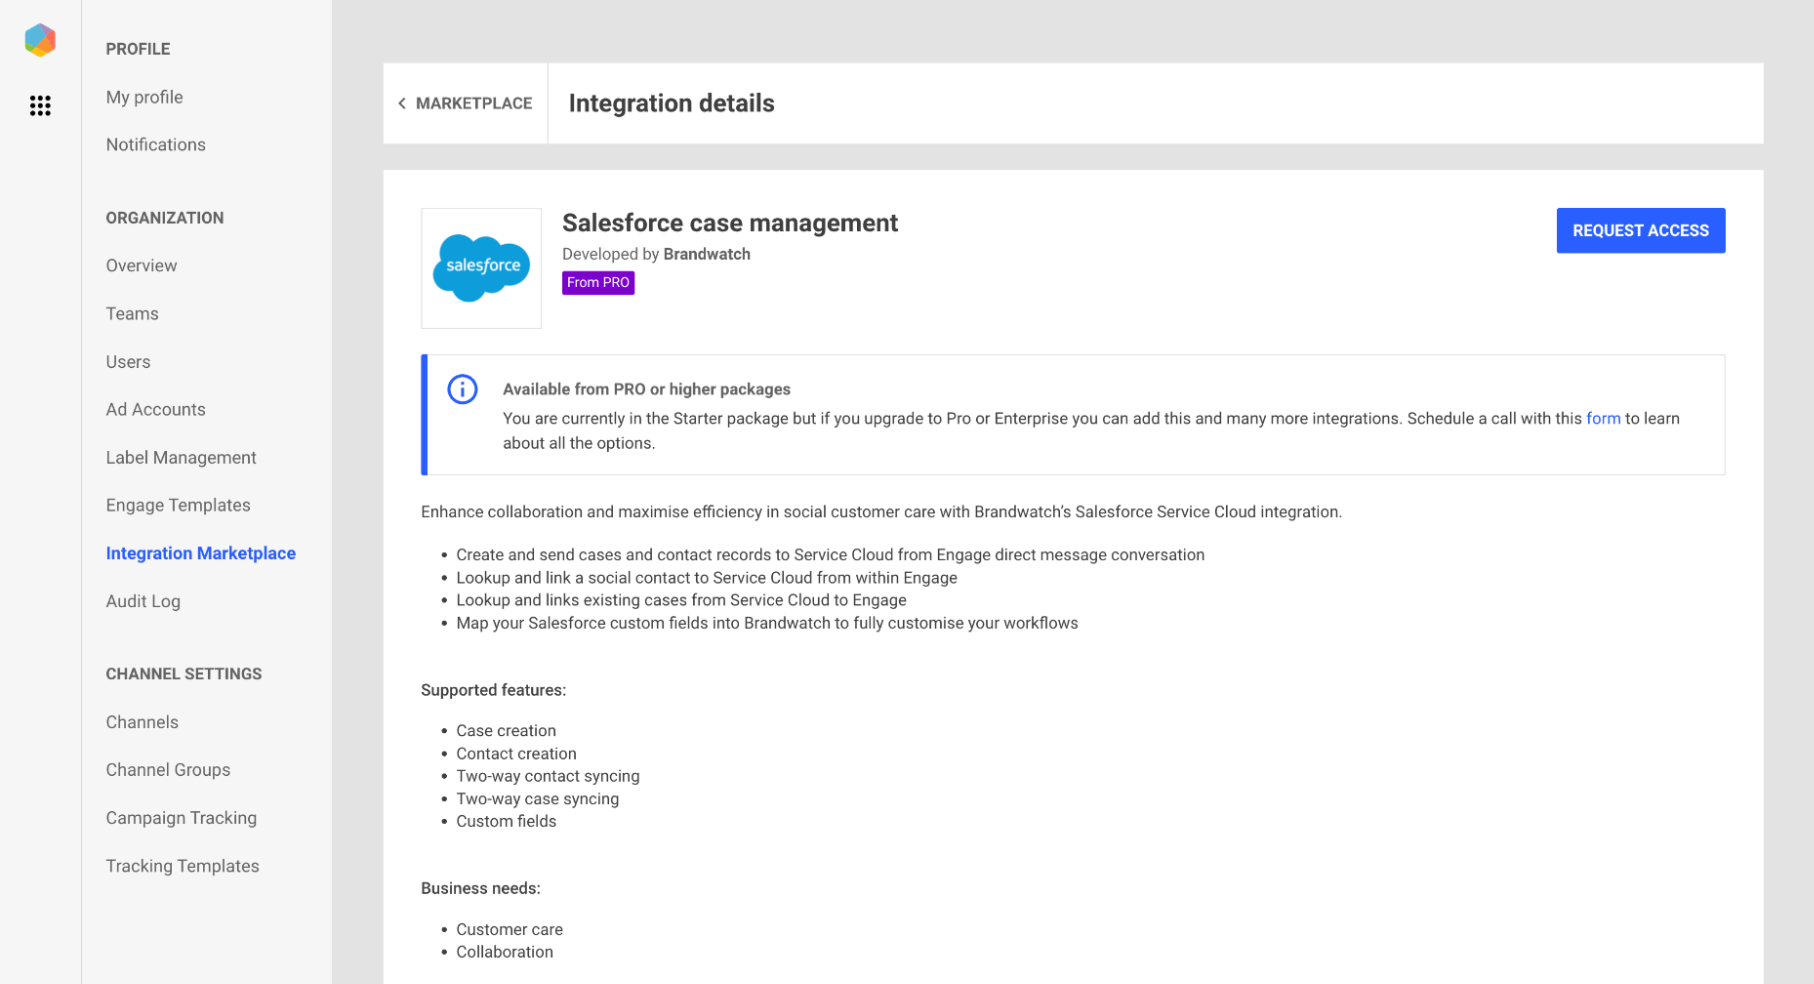Open Channels settings

click(x=142, y=722)
